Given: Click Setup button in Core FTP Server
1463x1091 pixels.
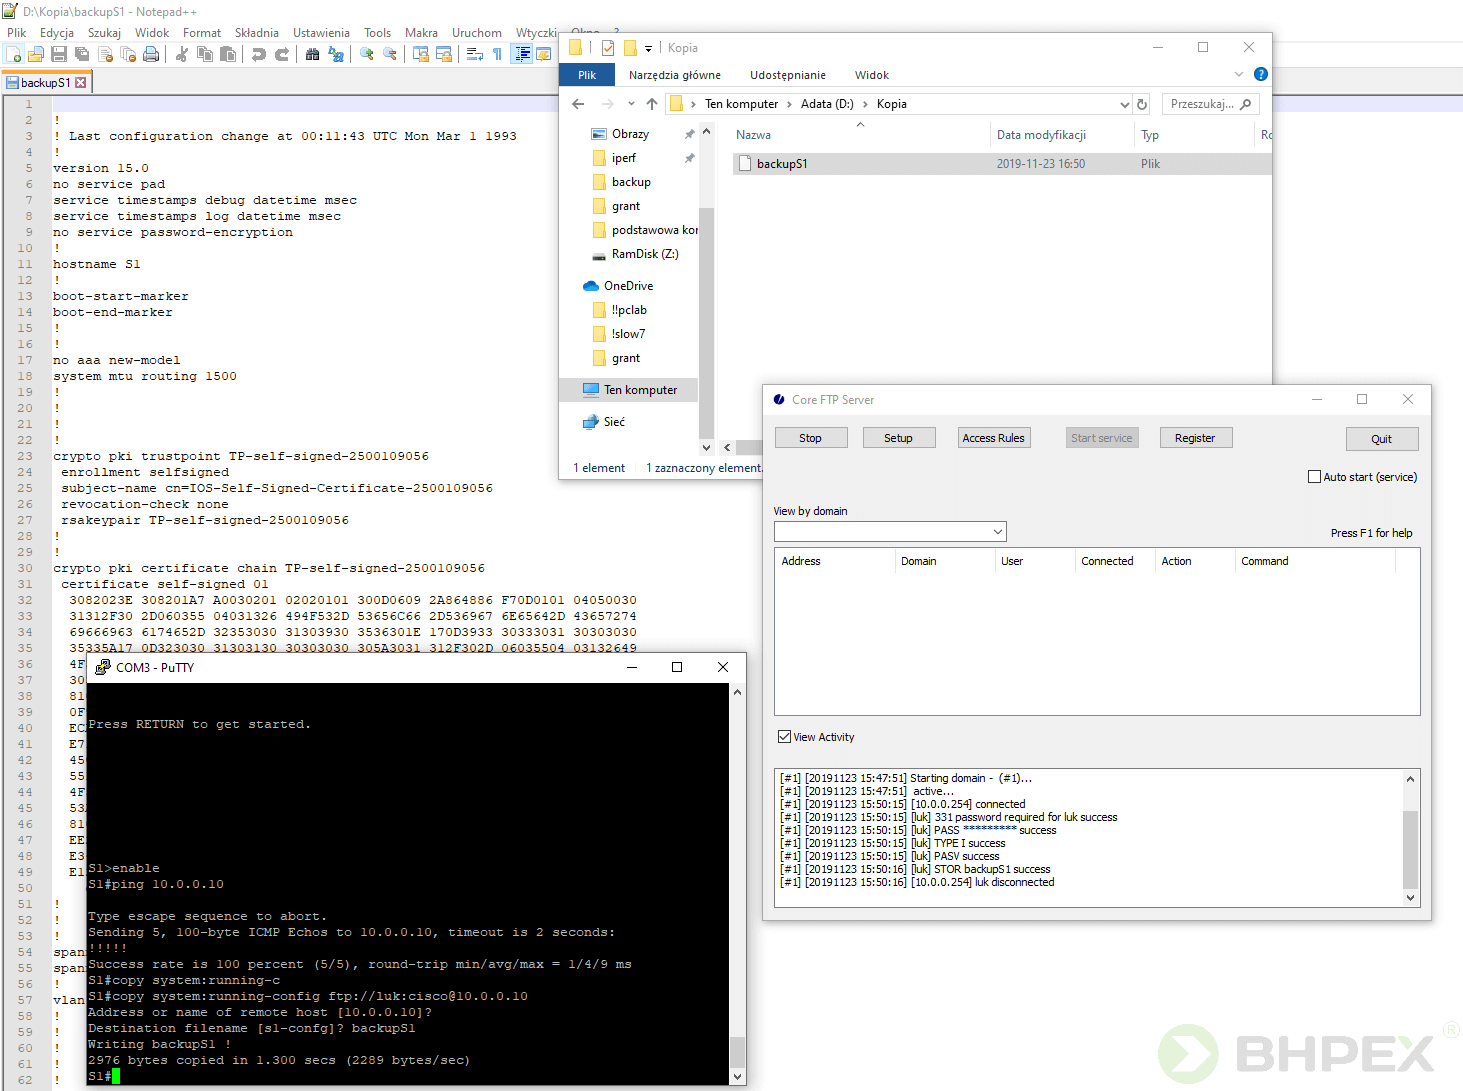Looking at the screenshot, I should click(x=899, y=438).
